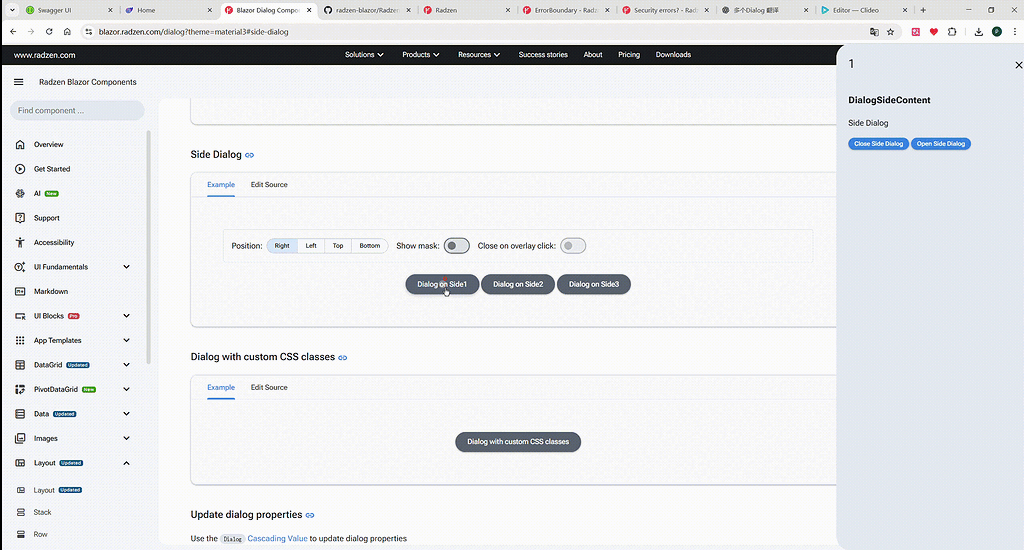The width and height of the screenshot is (1024, 550).
Task: Click the Side Dialog anchor link icon
Action: tap(249, 155)
